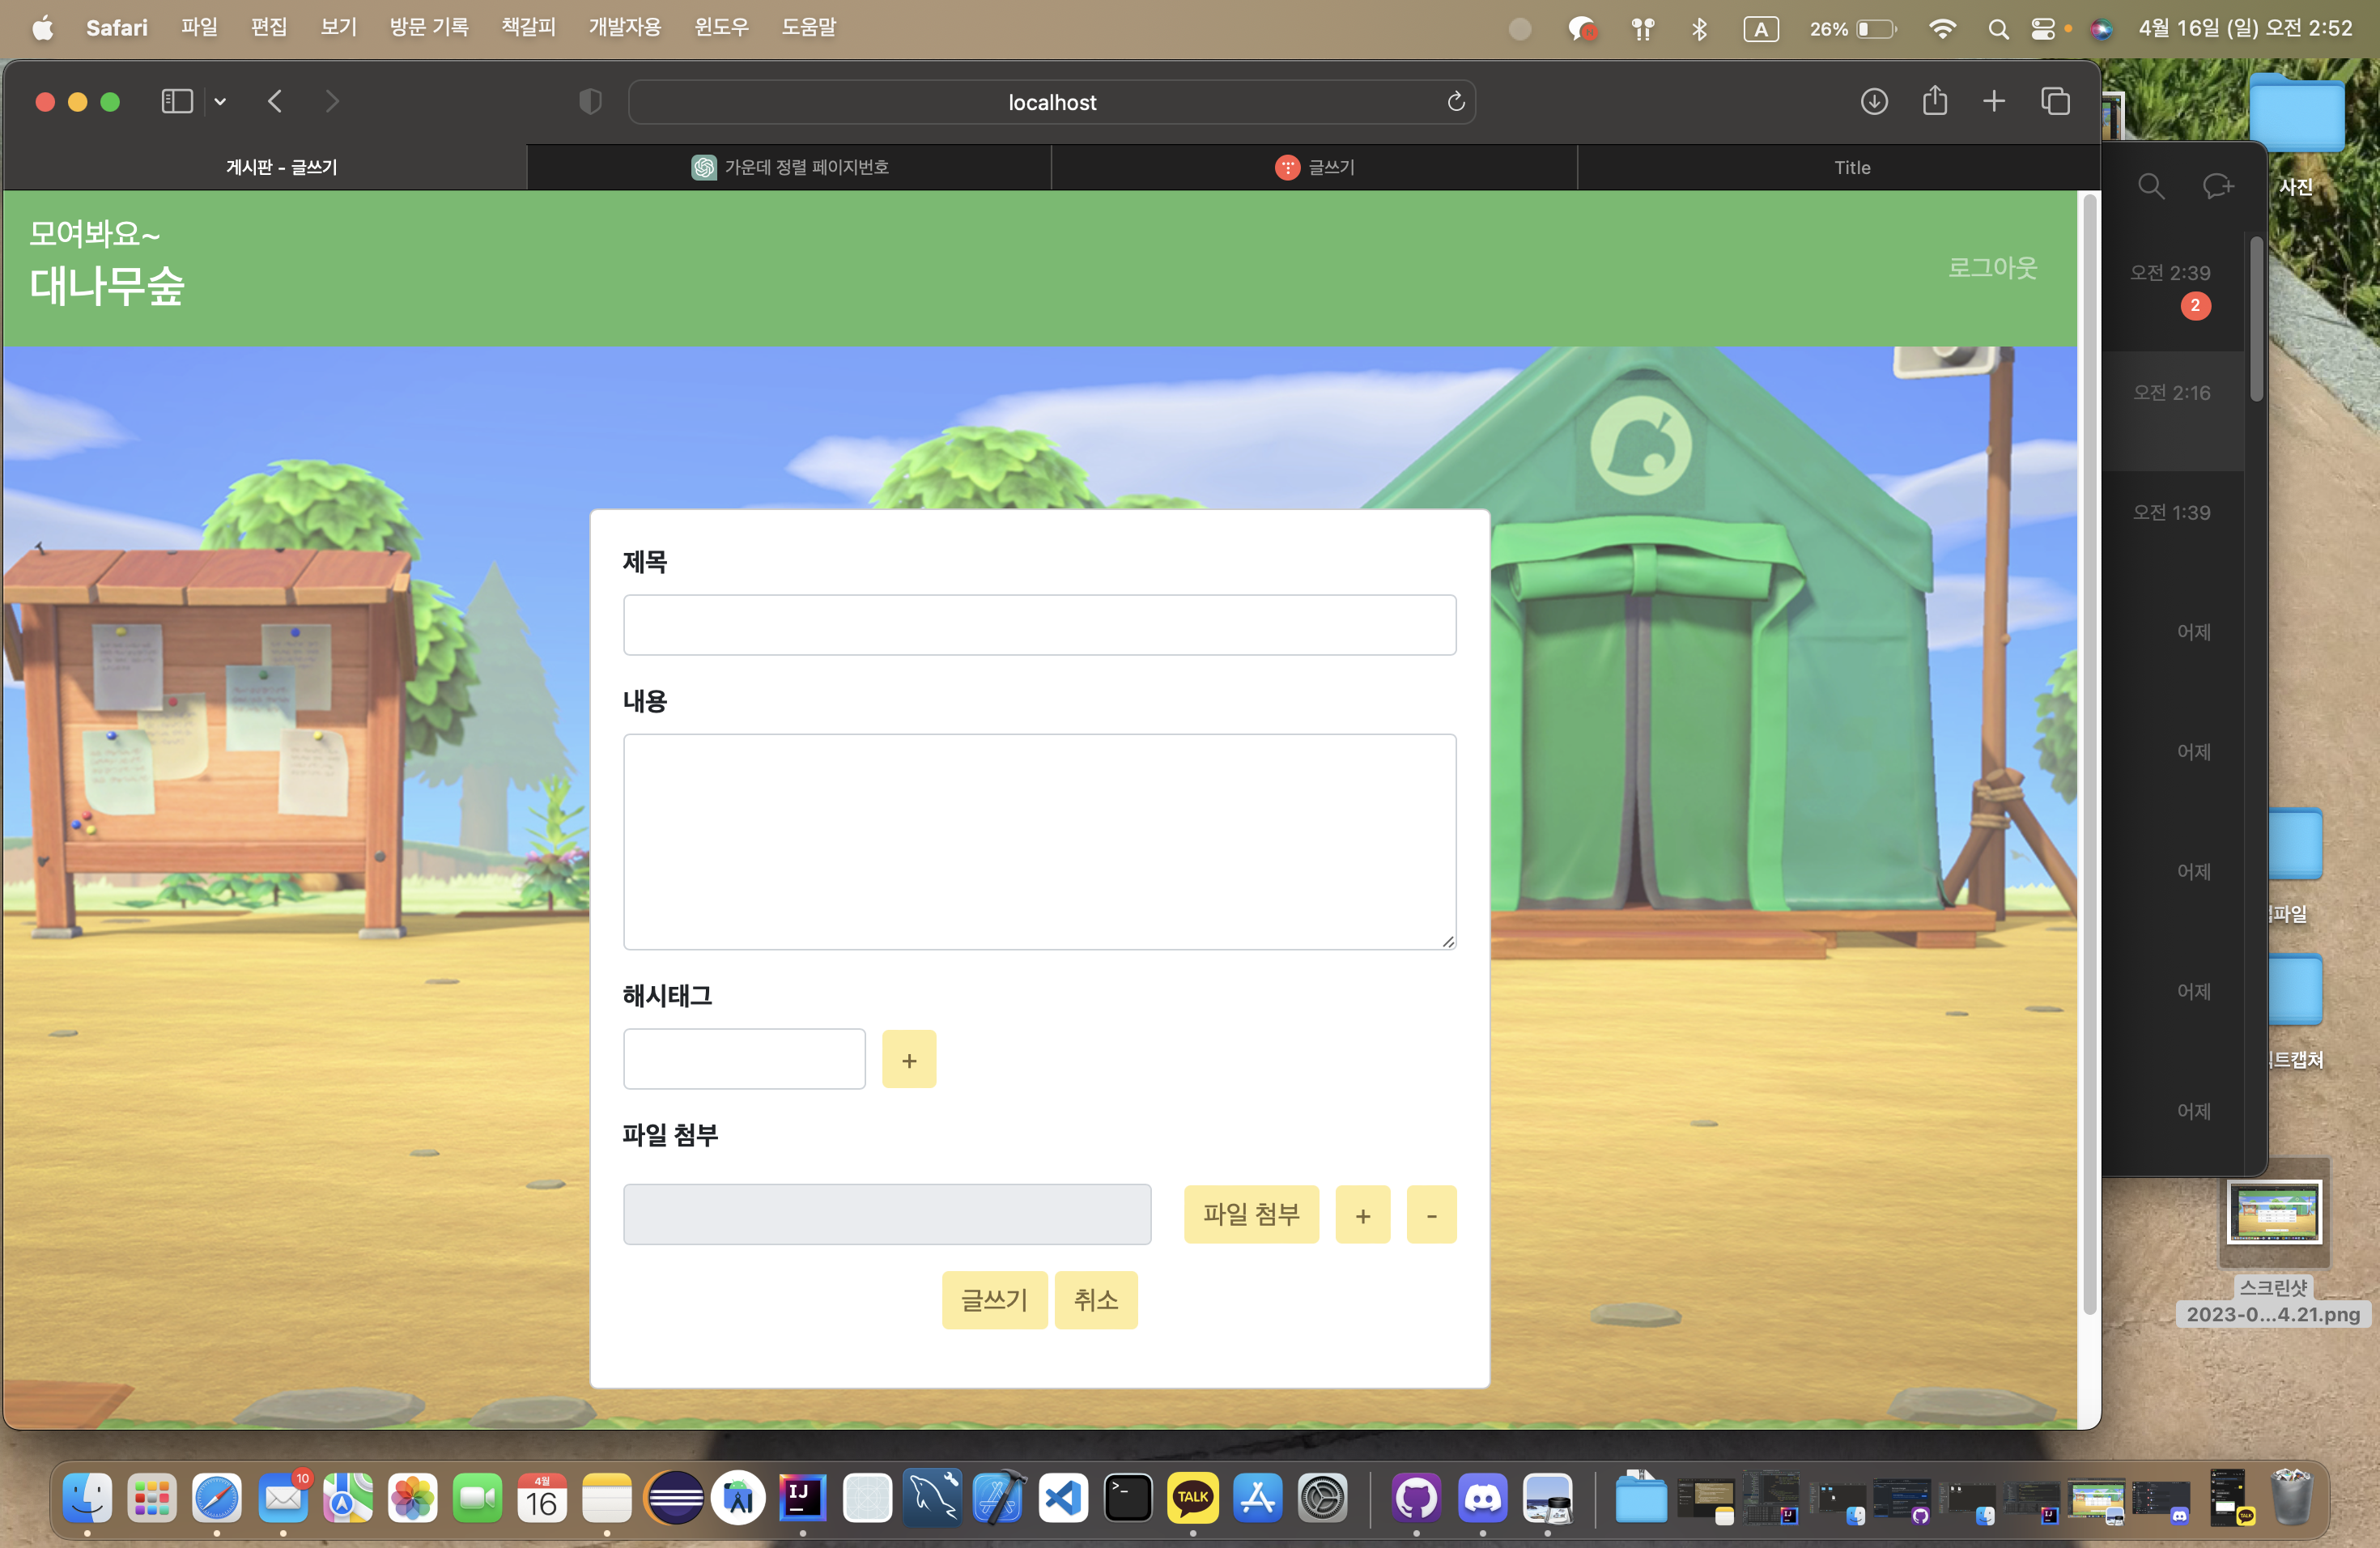The image size is (2380, 1548).
Task: Show Safari downloads
Action: pyautogui.click(x=1874, y=101)
